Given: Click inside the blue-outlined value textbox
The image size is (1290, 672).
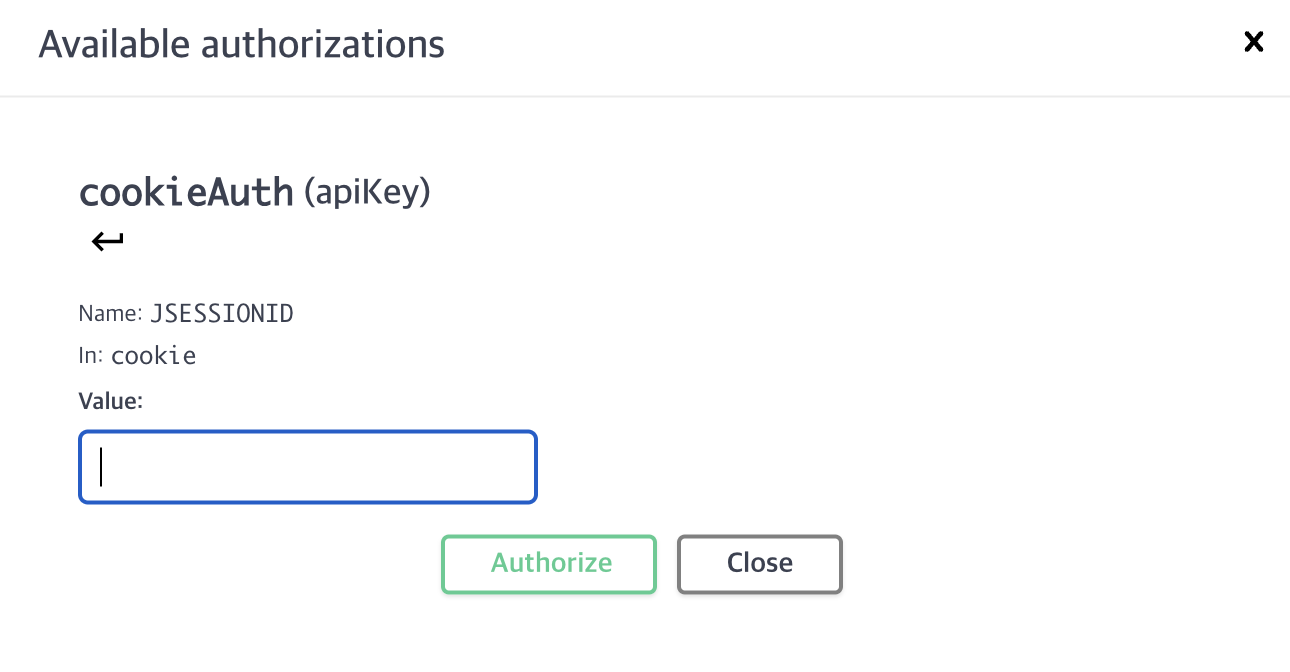Looking at the screenshot, I should [308, 467].
